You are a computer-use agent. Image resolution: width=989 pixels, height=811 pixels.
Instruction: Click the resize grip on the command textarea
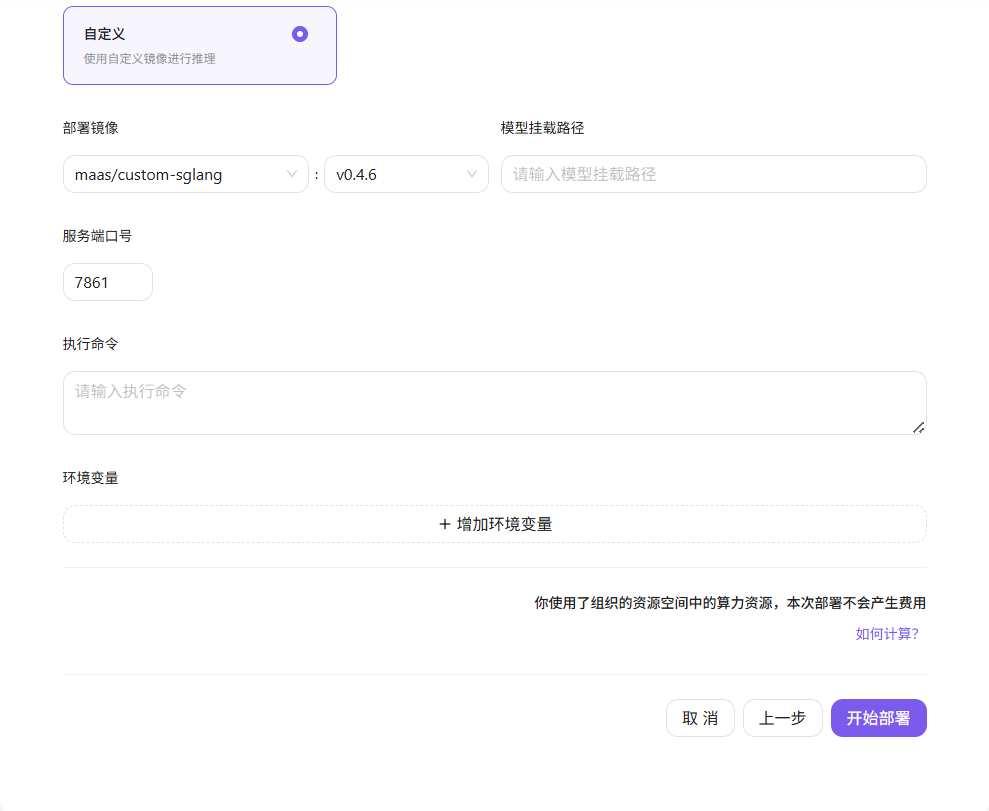click(919, 429)
